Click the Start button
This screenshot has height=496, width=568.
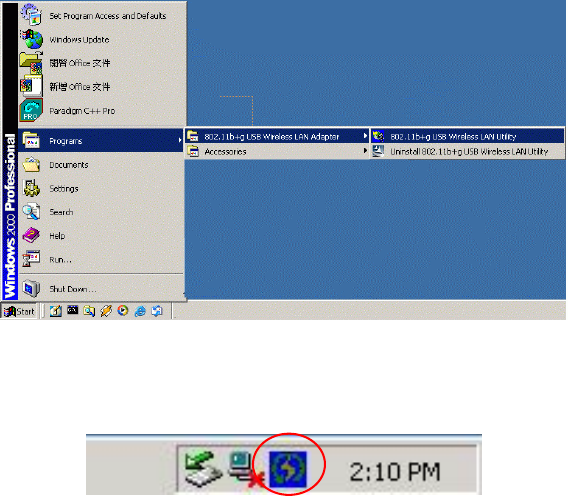click(x=19, y=311)
